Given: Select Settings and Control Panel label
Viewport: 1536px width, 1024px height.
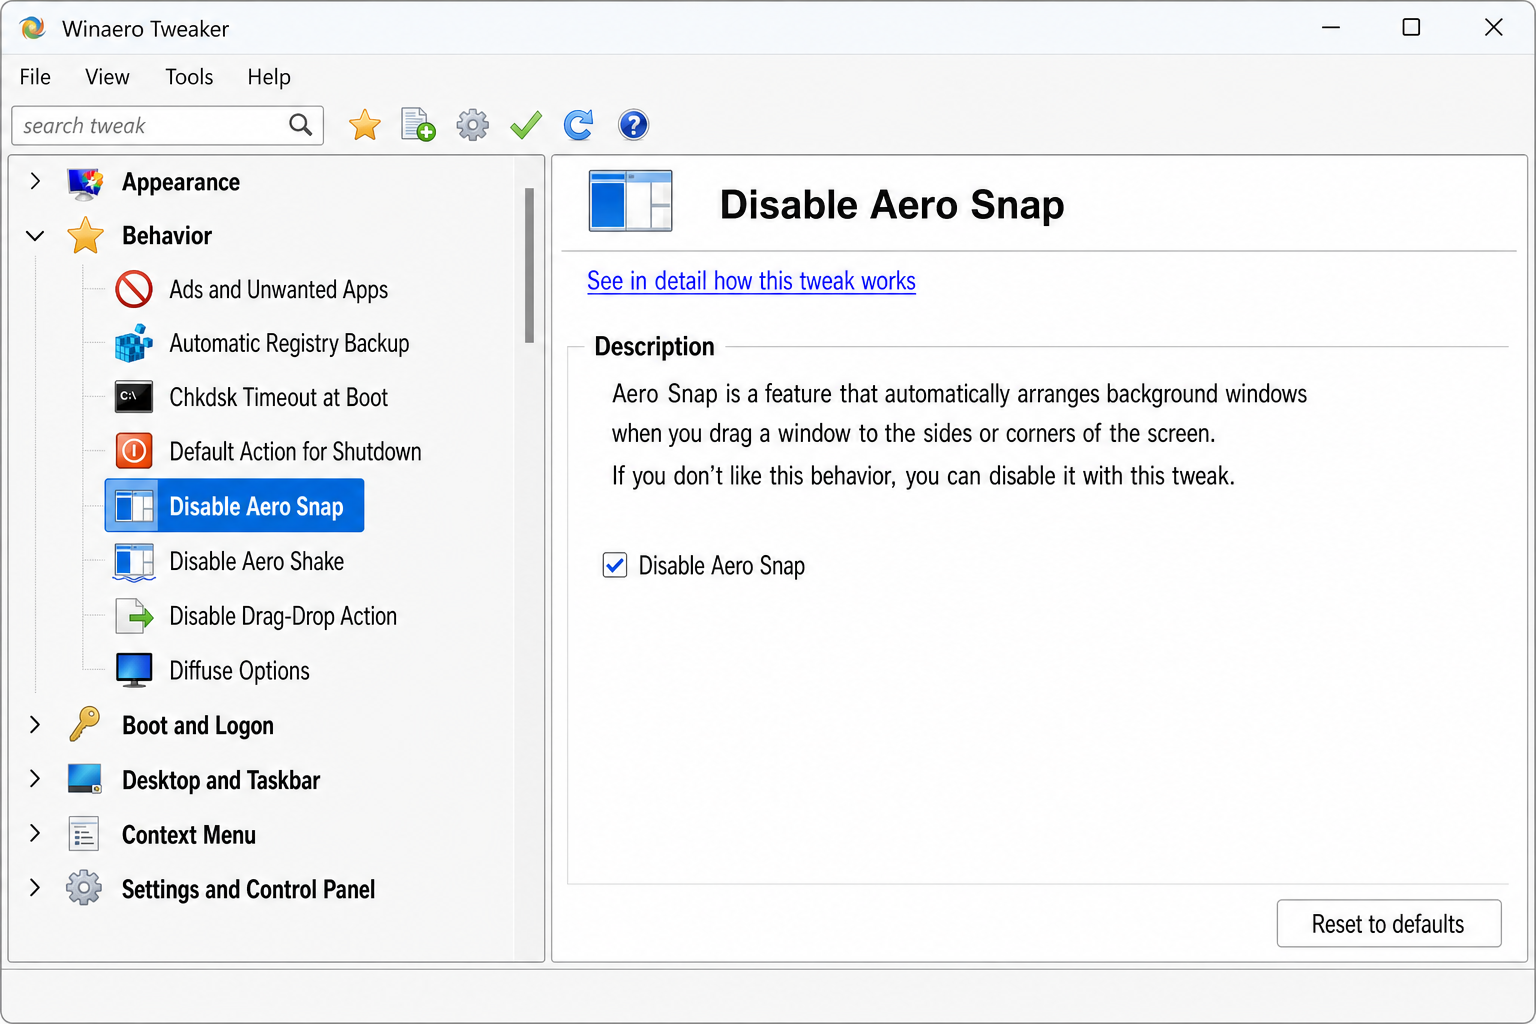Looking at the screenshot, I should [x=248, y=890].
